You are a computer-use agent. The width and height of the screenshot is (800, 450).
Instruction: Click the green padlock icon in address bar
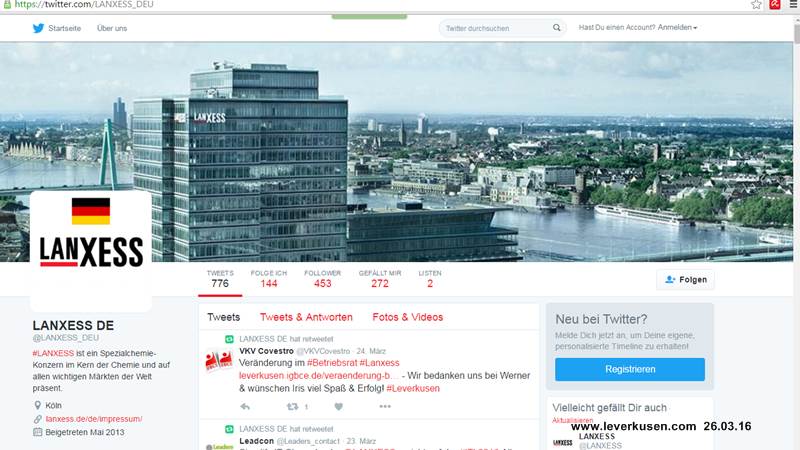click(7, 4)
